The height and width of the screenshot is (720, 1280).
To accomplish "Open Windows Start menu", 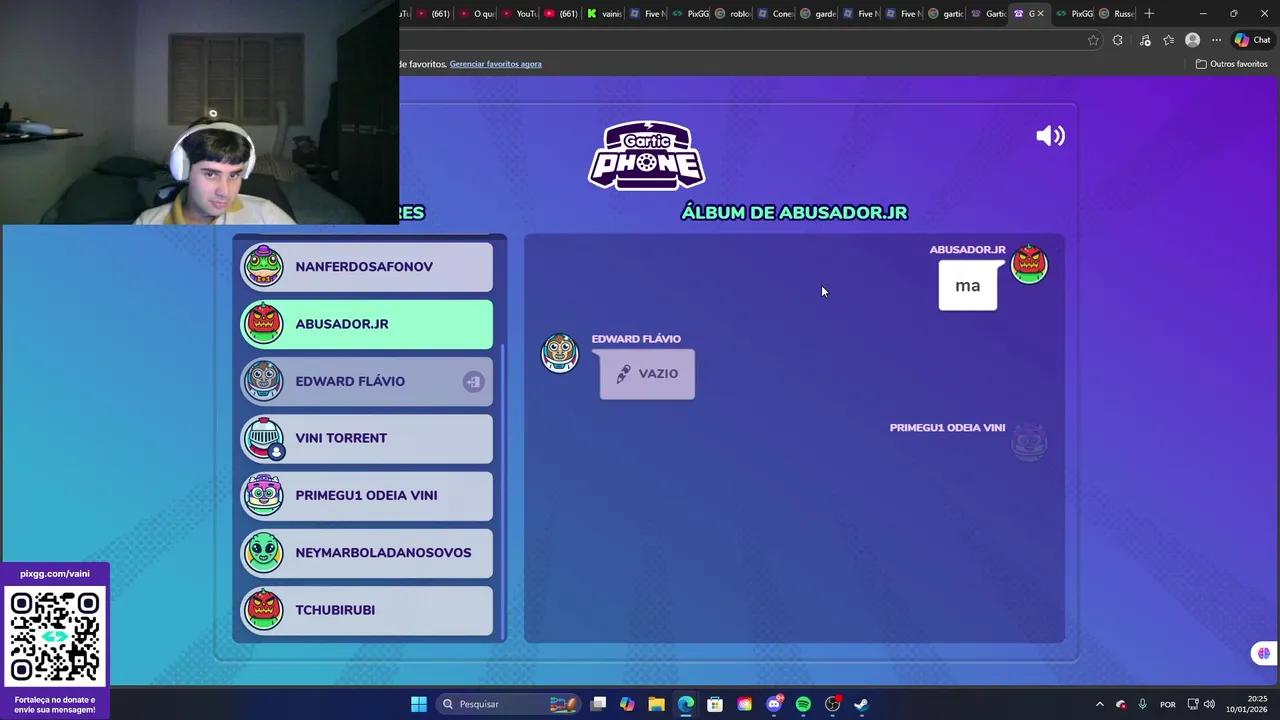I will point(419,704).
